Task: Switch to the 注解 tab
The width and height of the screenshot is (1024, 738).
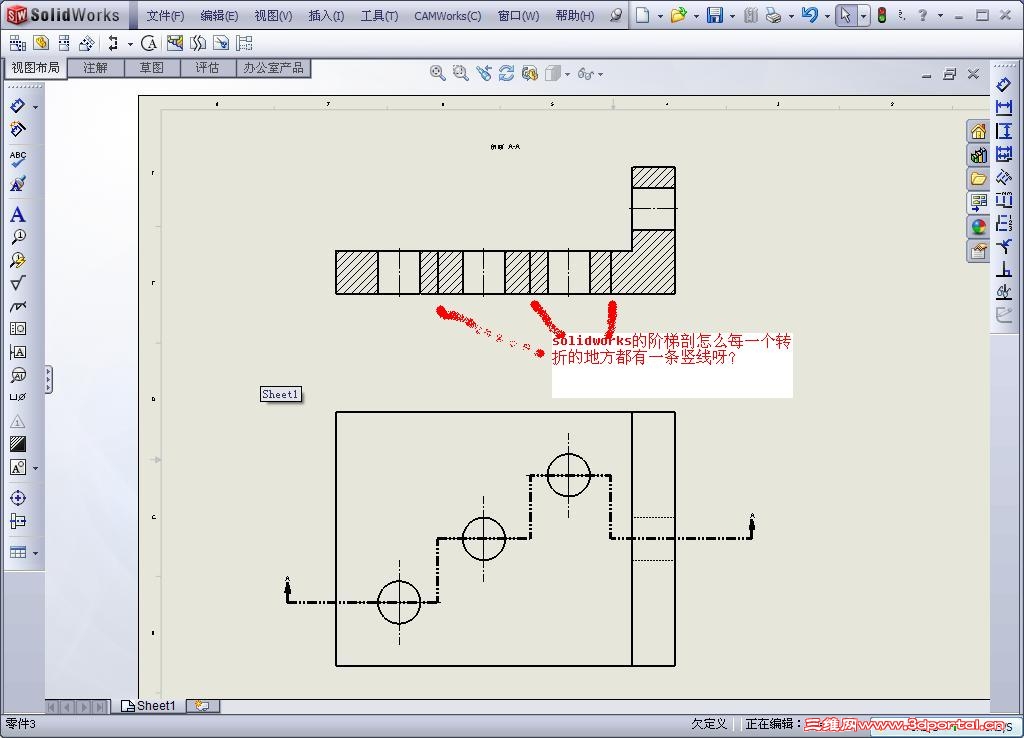Action: [95, 68]
